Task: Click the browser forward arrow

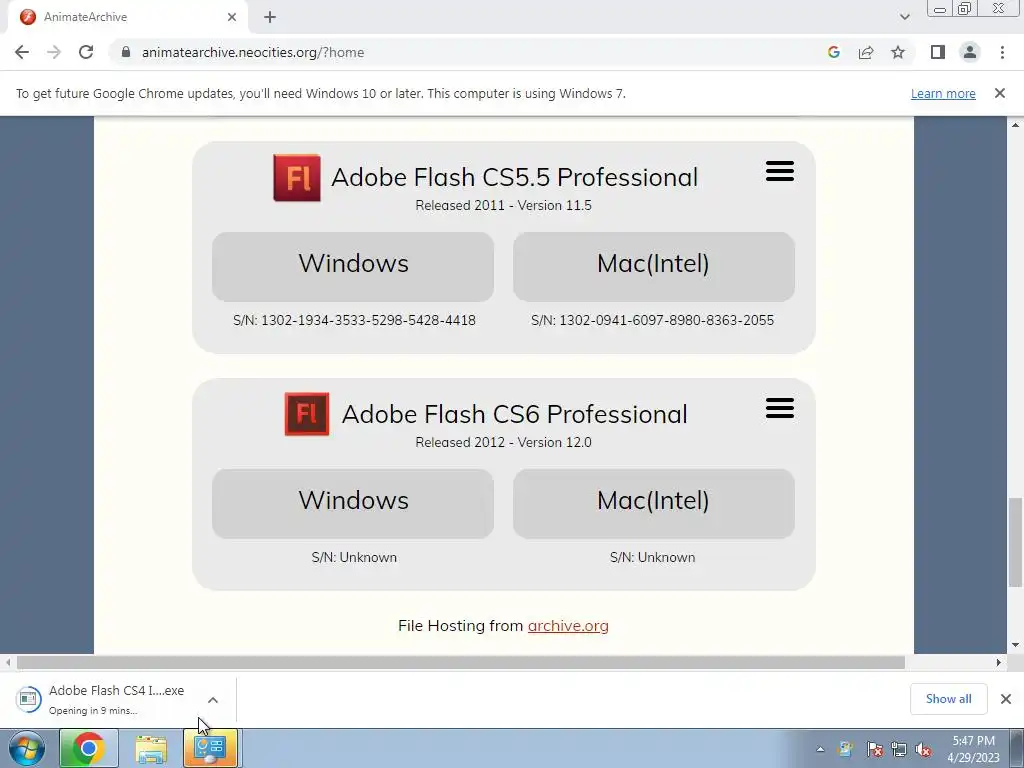Action: point(54,52)
